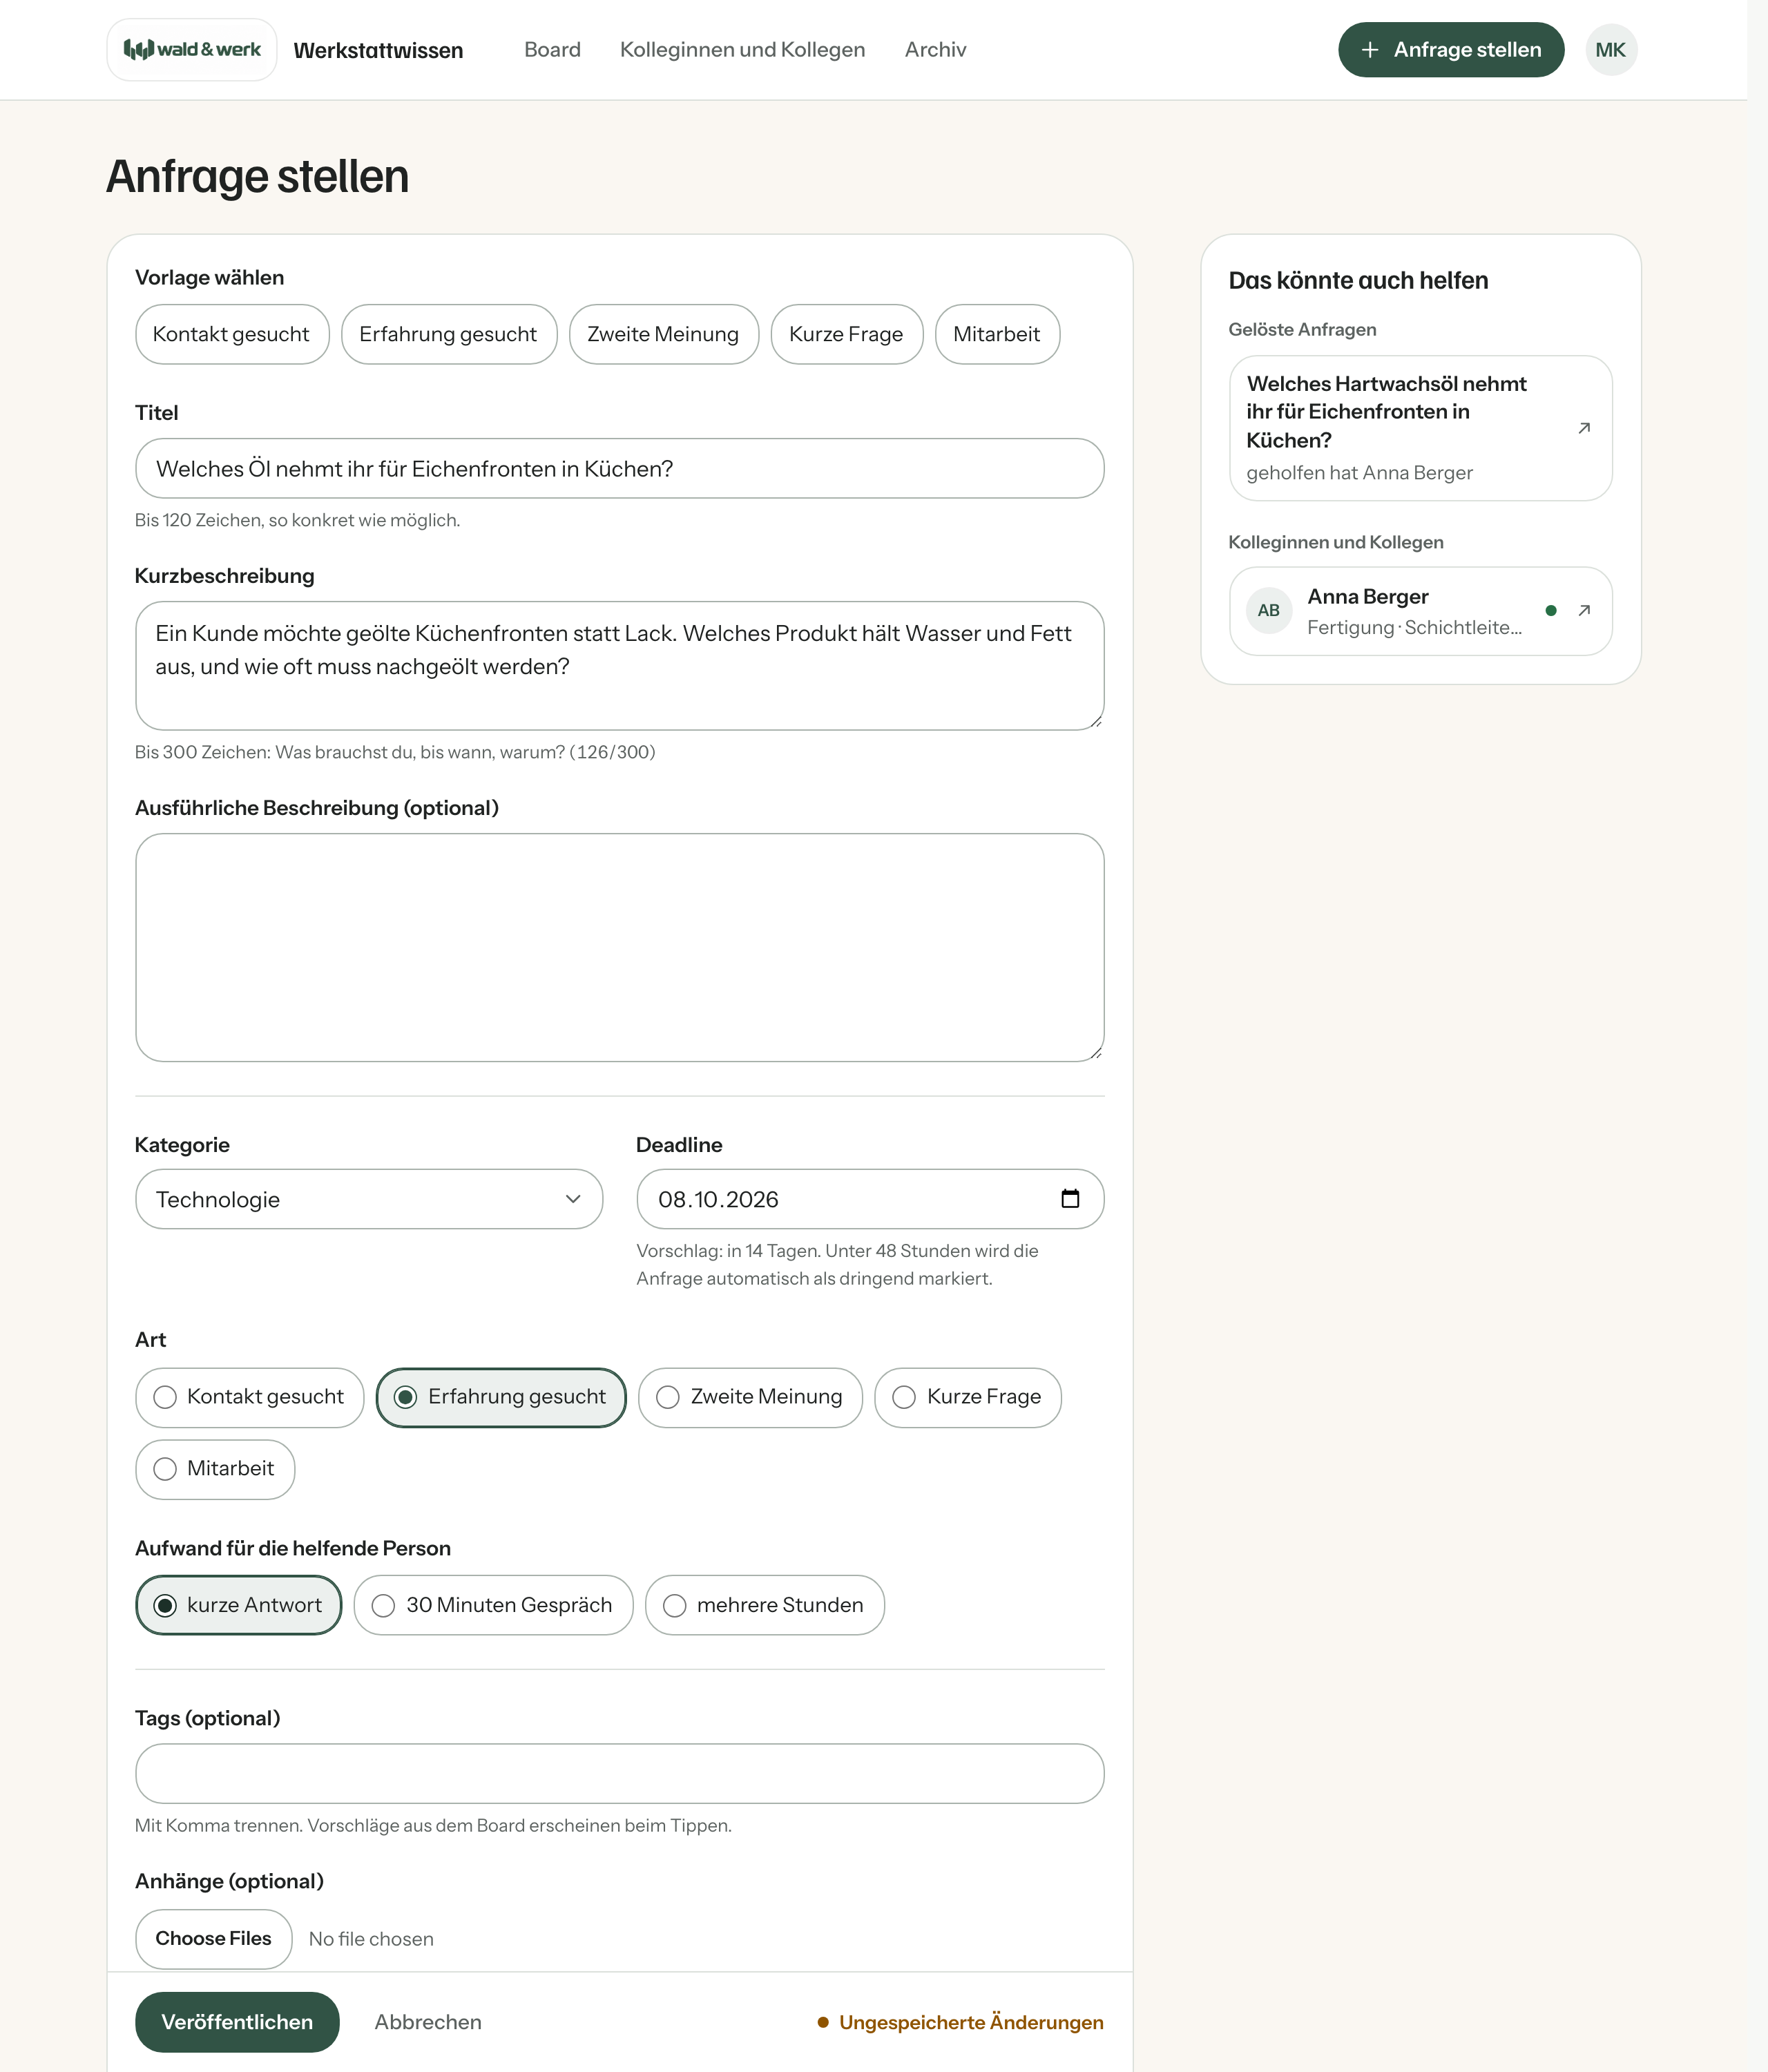Open solved request about Hartwachsöl
Screen dimensions: 1768x2072
tap(1420, 428)
